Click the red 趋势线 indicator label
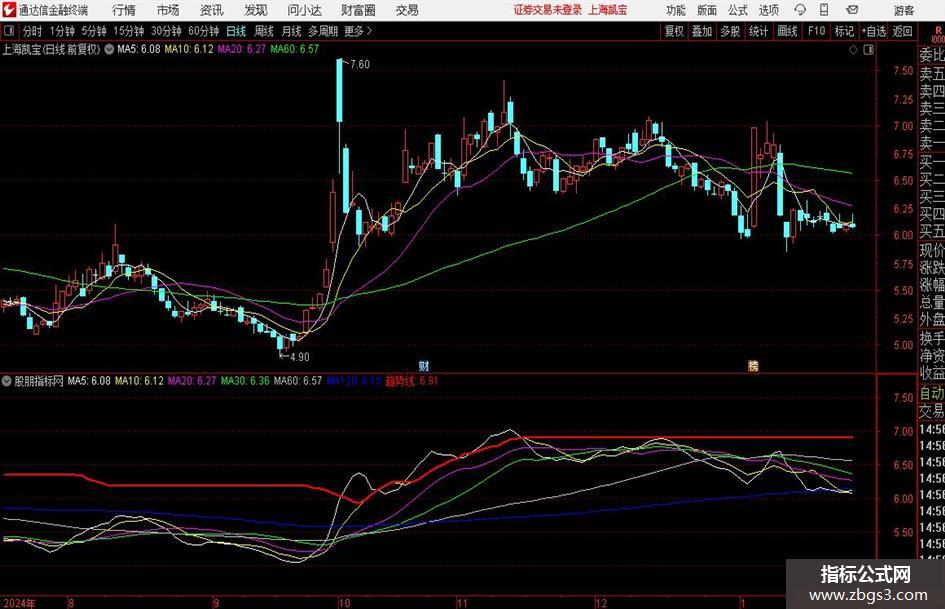Screen dimensions: 945x609 tap(412, 381)
